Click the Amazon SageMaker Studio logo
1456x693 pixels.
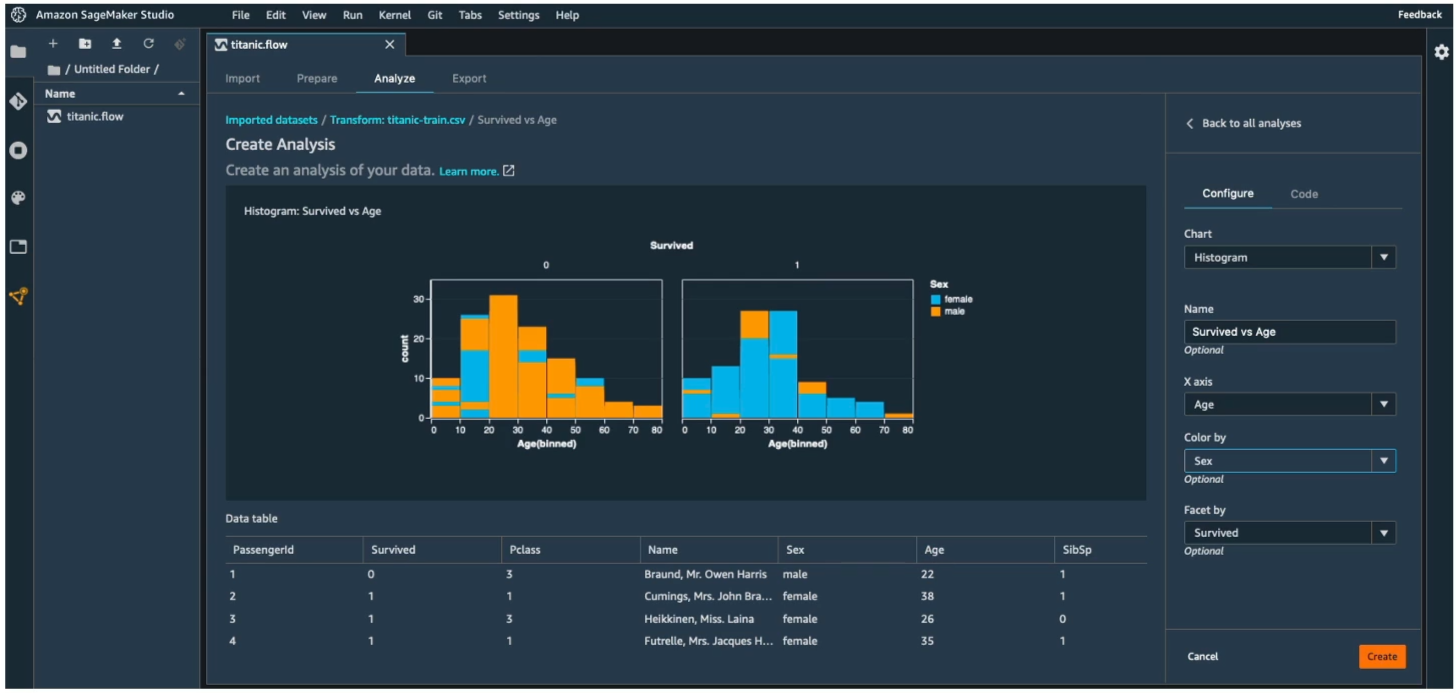click(x=18, y=15)
